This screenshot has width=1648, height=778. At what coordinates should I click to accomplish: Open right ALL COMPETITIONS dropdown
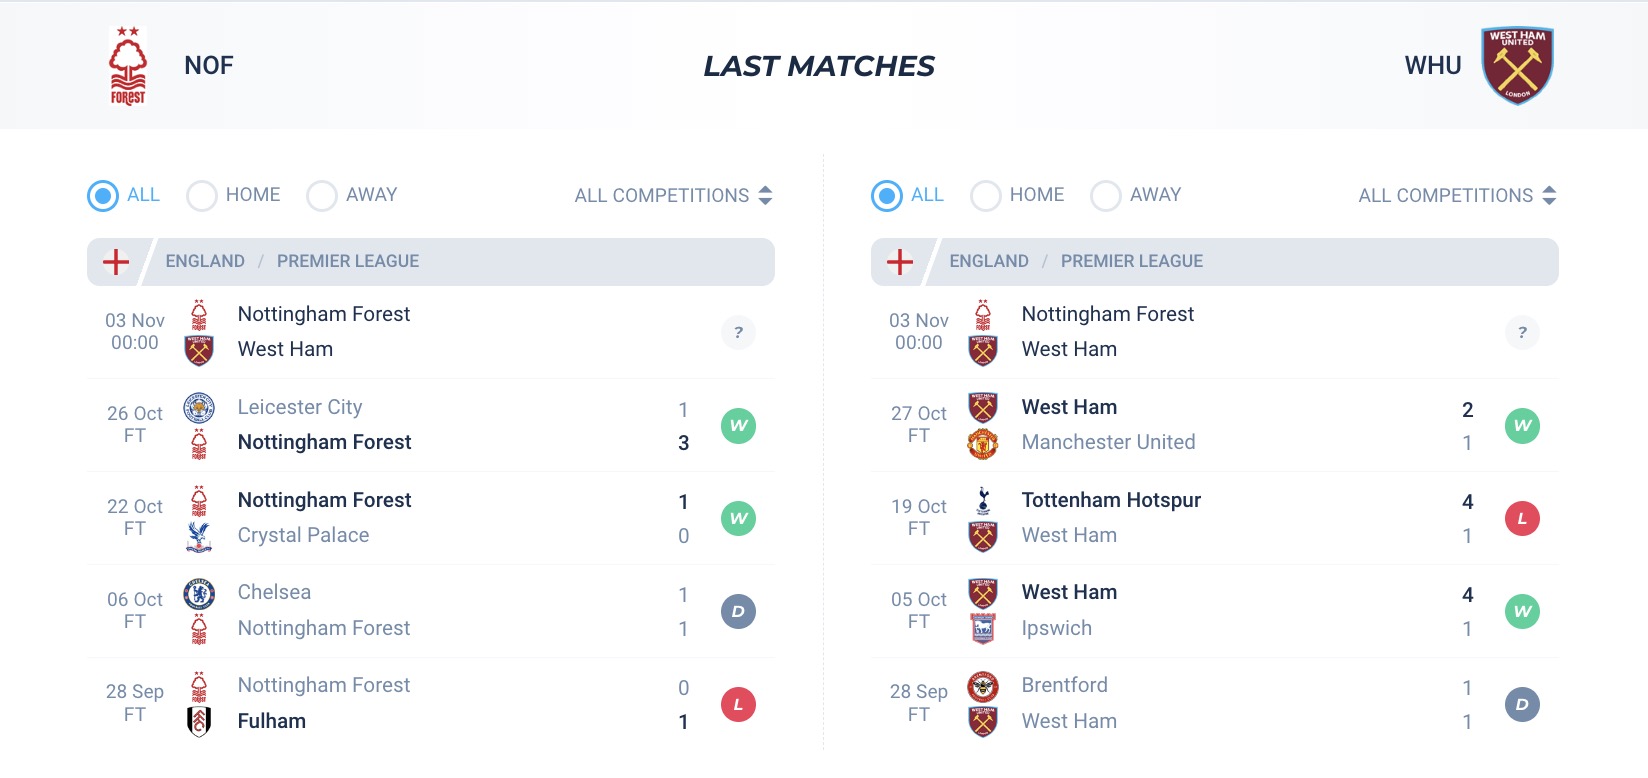(x=1457, y=196)
